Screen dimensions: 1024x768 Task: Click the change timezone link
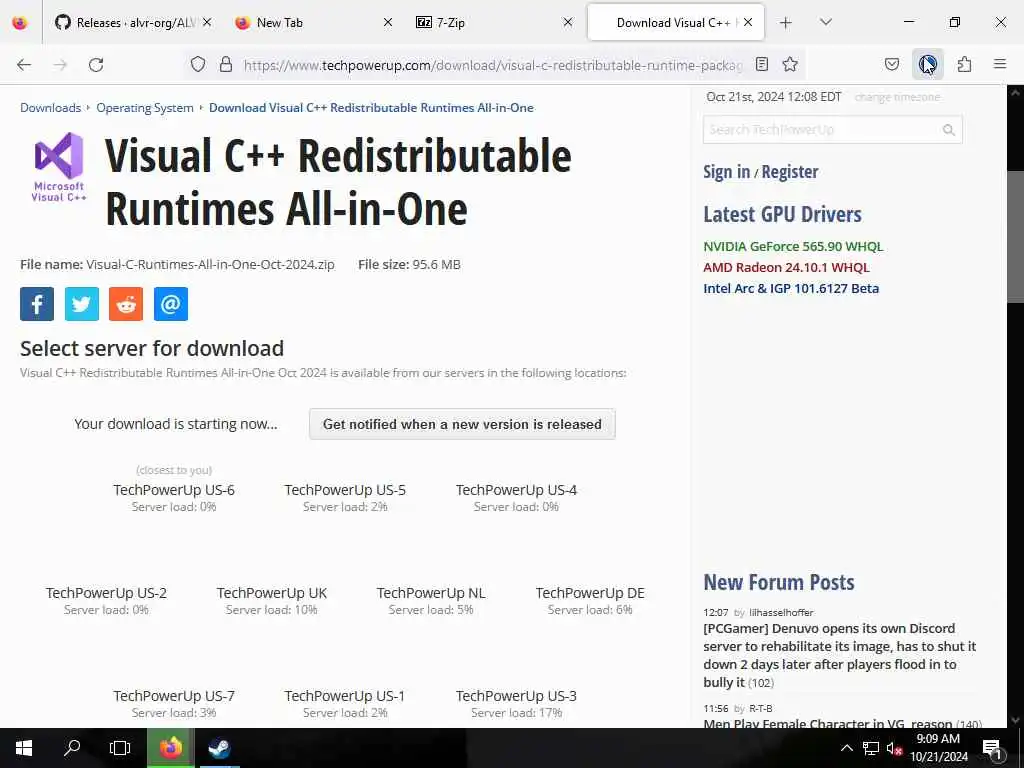tap(897, 97)
